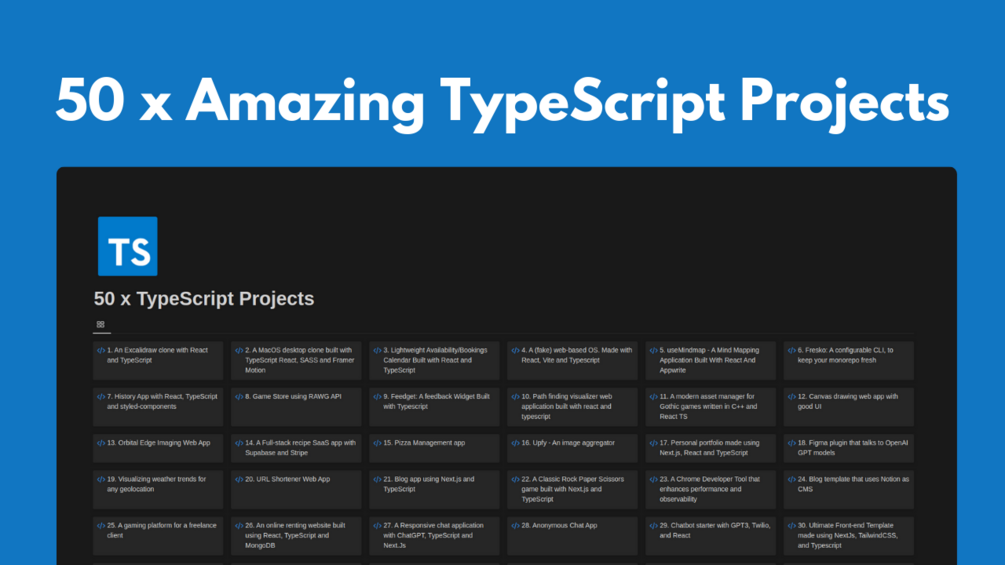
Task: Click code icon on Personal portfolio card
Action: click(x=654, y=443)
